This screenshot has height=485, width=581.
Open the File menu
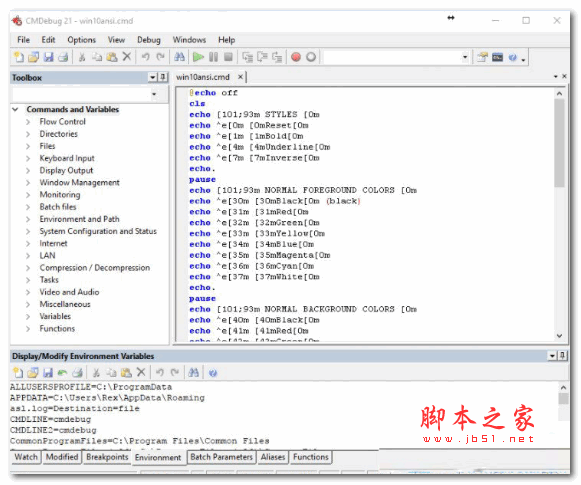click(x=23, y=40)
